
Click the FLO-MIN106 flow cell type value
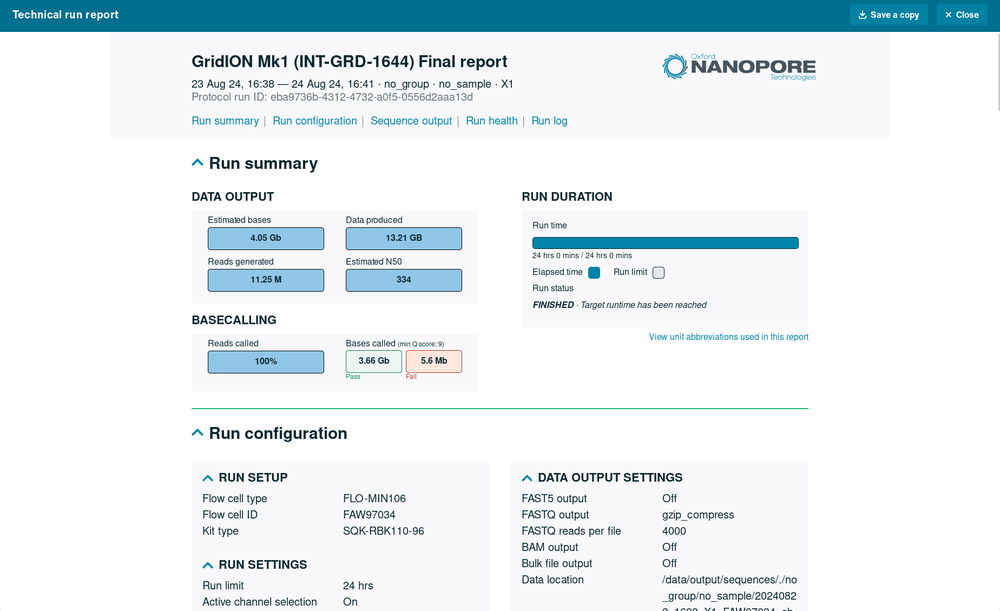(x=374, y=498)
